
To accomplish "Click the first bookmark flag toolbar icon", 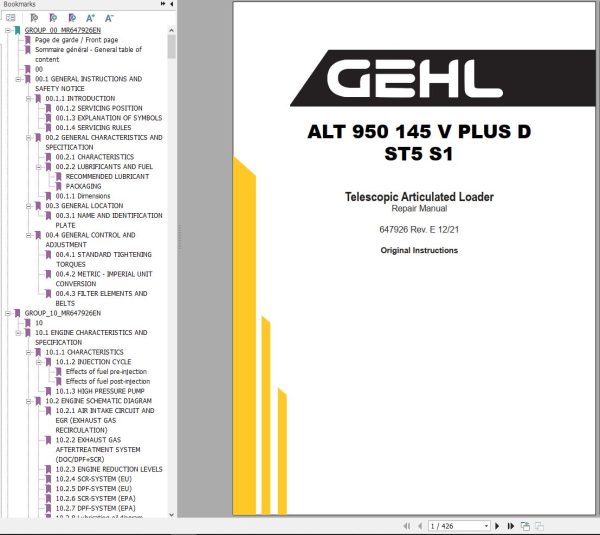I will click(34, 18).
